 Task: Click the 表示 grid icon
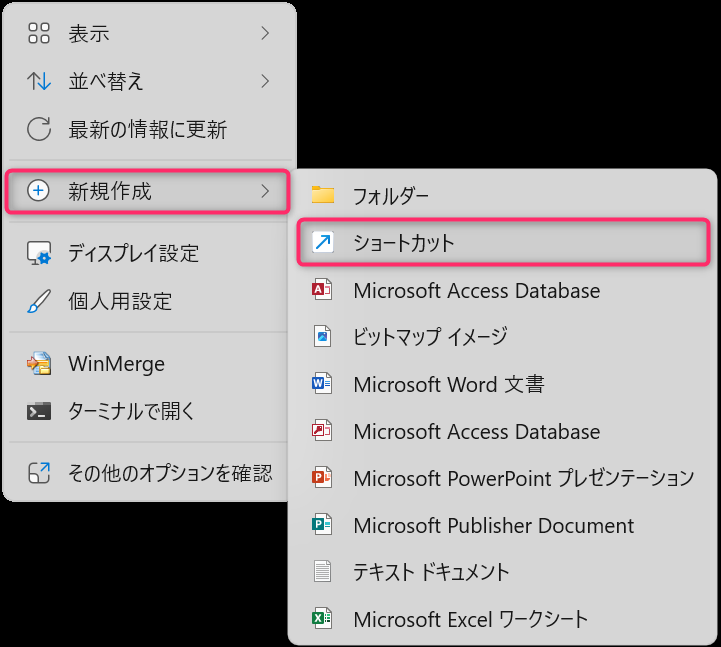pyautogui.click(x=39, y=33)
